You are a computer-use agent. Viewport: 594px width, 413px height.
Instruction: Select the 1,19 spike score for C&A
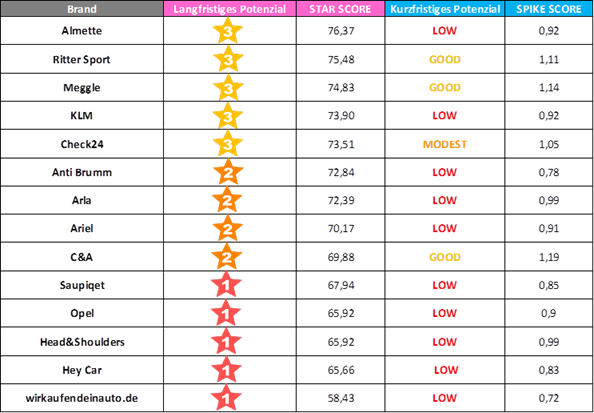coord(549,257)
